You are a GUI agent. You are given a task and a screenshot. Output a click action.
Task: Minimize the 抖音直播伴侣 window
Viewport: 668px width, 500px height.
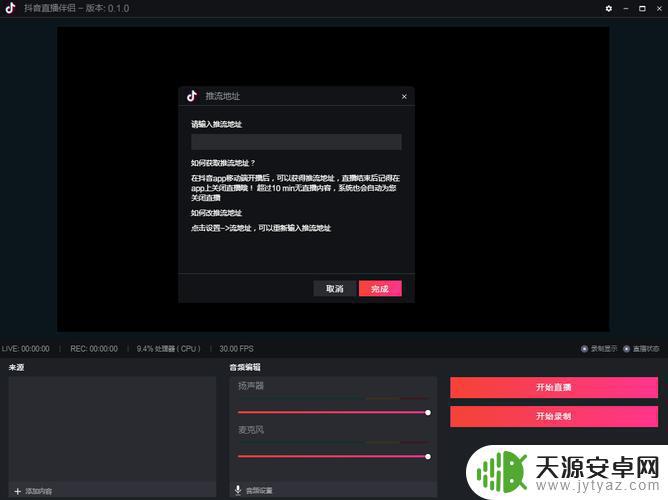pos(626,9)
